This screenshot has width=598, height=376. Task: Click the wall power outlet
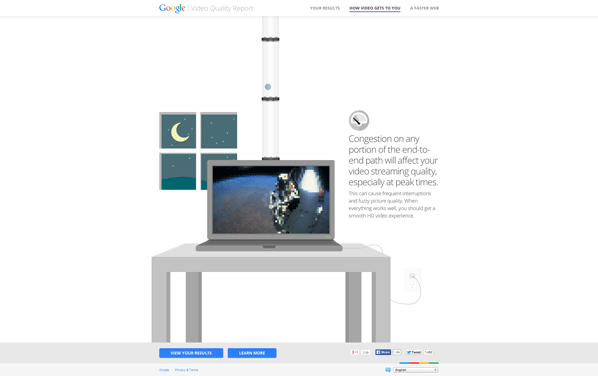pyautogui.click(x=412, y=280)
